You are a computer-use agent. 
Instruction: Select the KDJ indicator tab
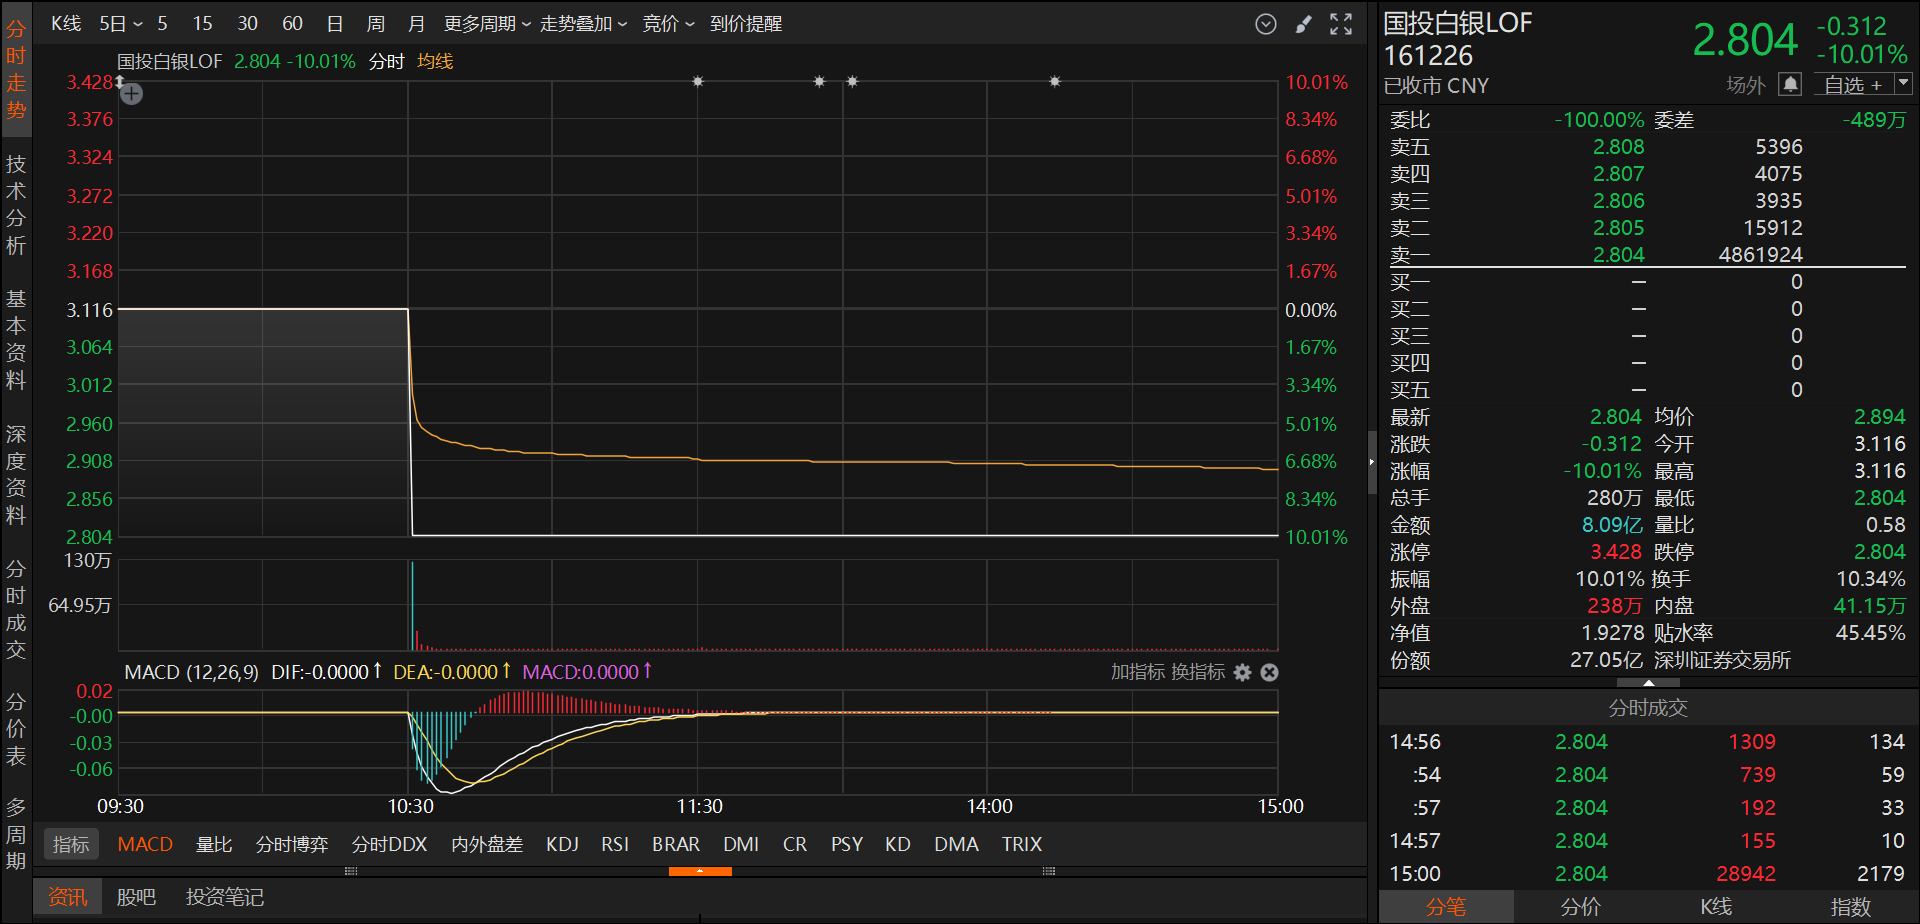[x=562, y=844]
